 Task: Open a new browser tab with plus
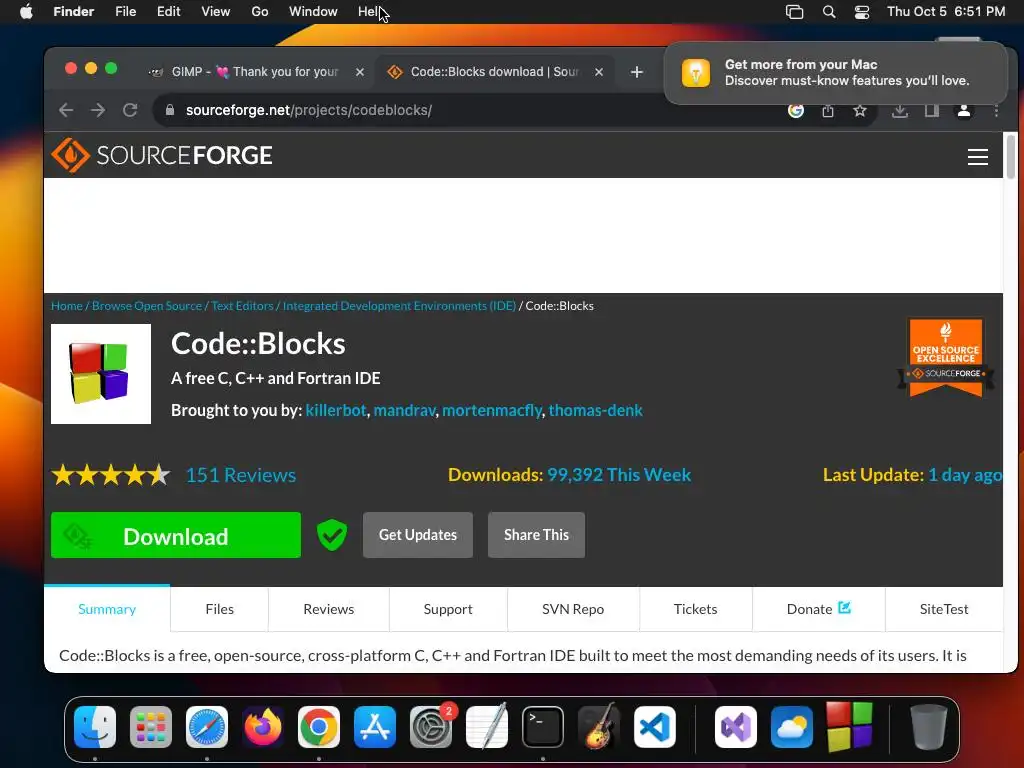point(637,72)
